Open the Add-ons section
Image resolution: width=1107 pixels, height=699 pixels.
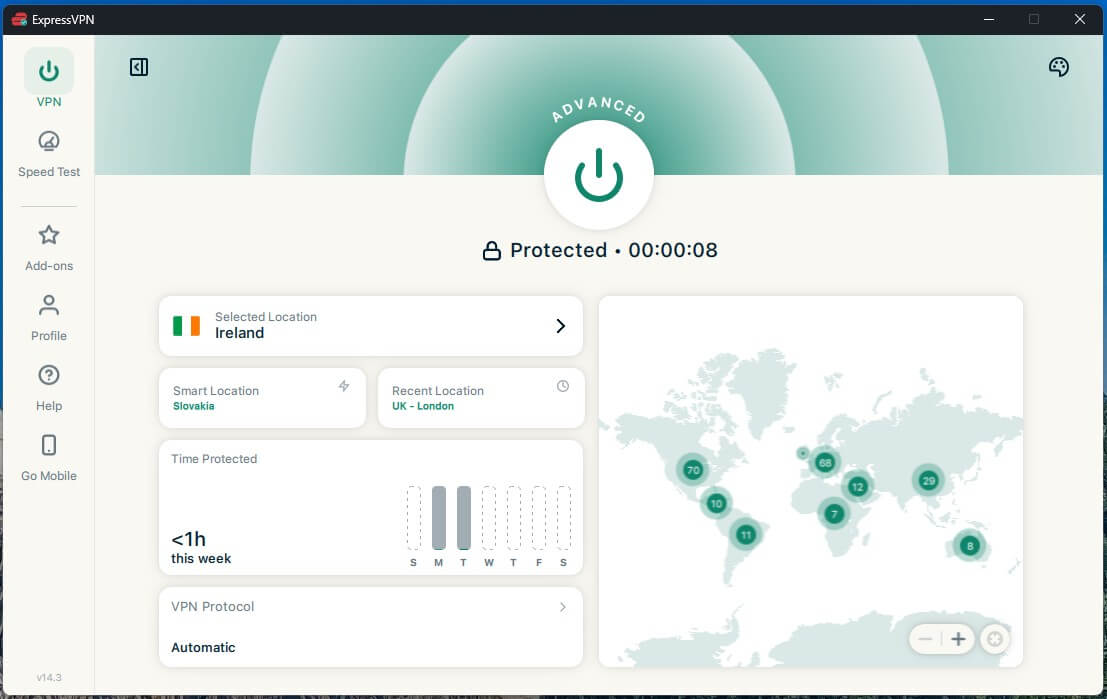tap(49, 248)
